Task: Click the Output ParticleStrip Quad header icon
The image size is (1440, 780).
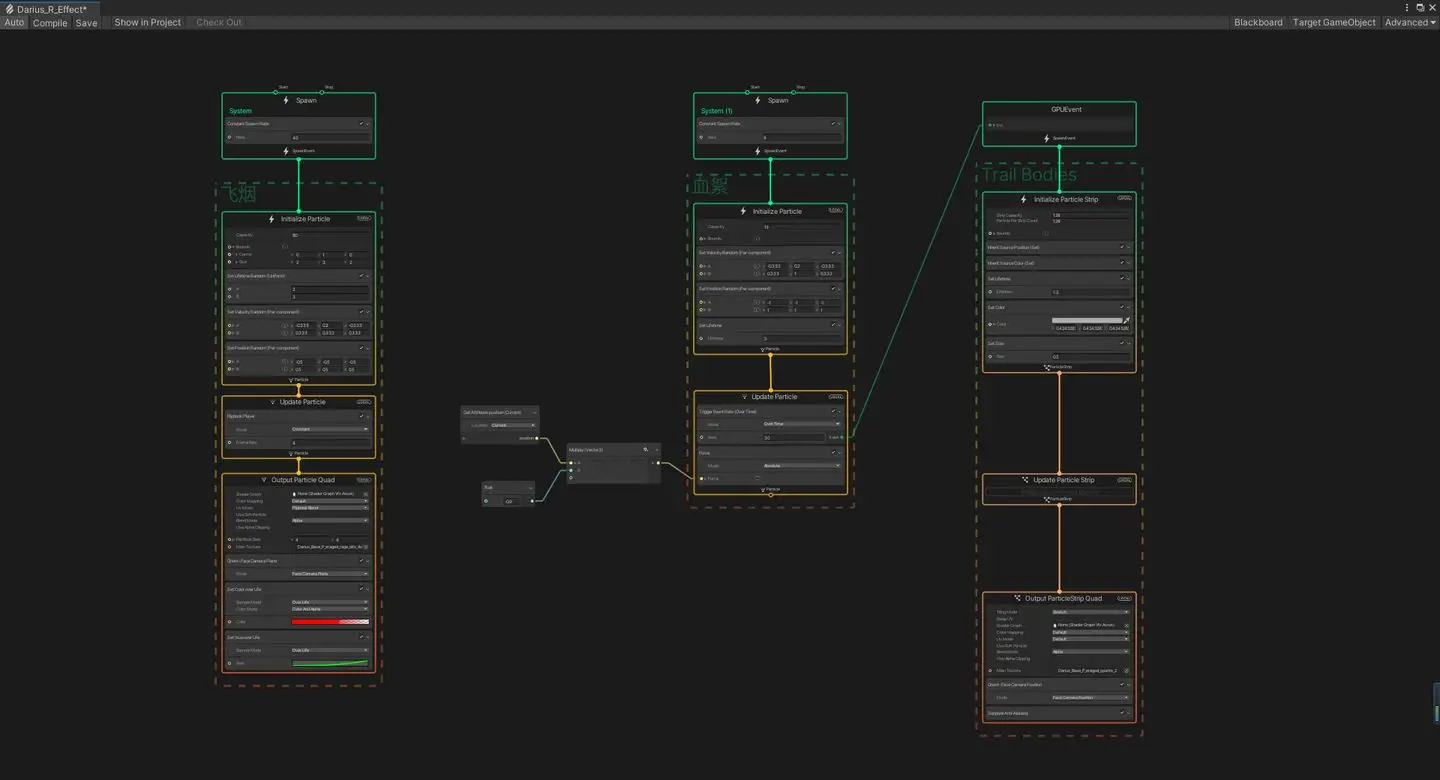Action: 1016,598
